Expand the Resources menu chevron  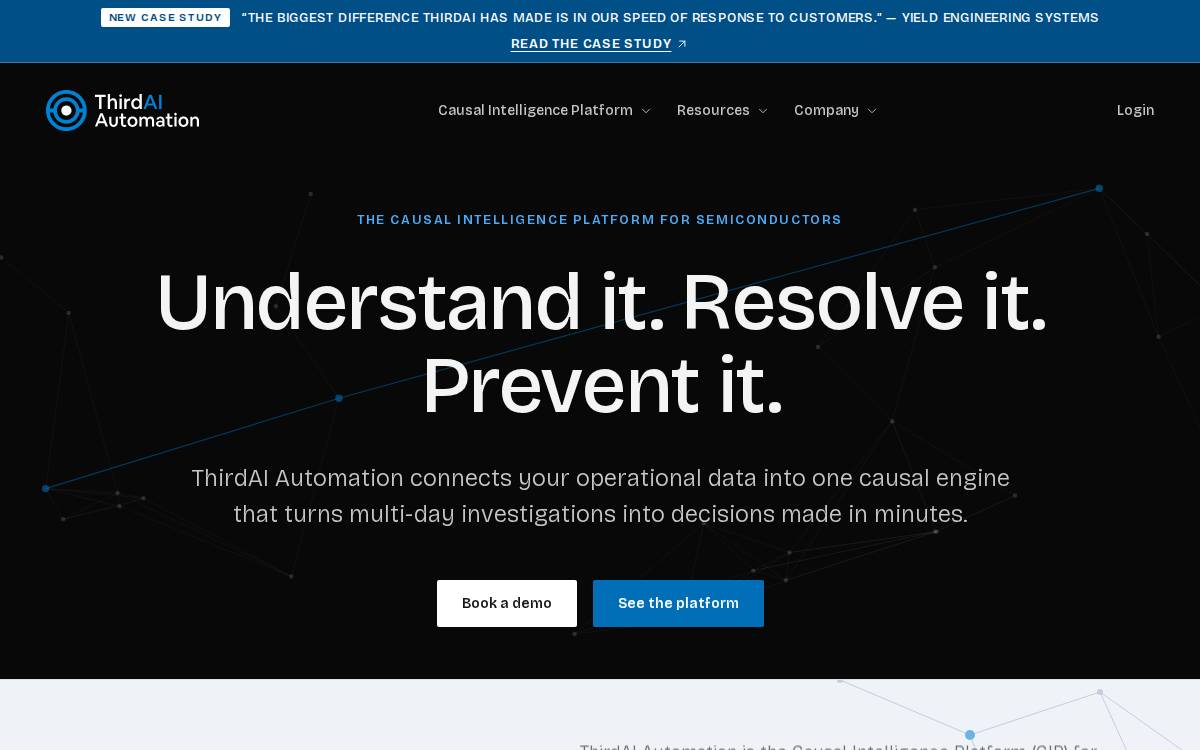[763, 111]
